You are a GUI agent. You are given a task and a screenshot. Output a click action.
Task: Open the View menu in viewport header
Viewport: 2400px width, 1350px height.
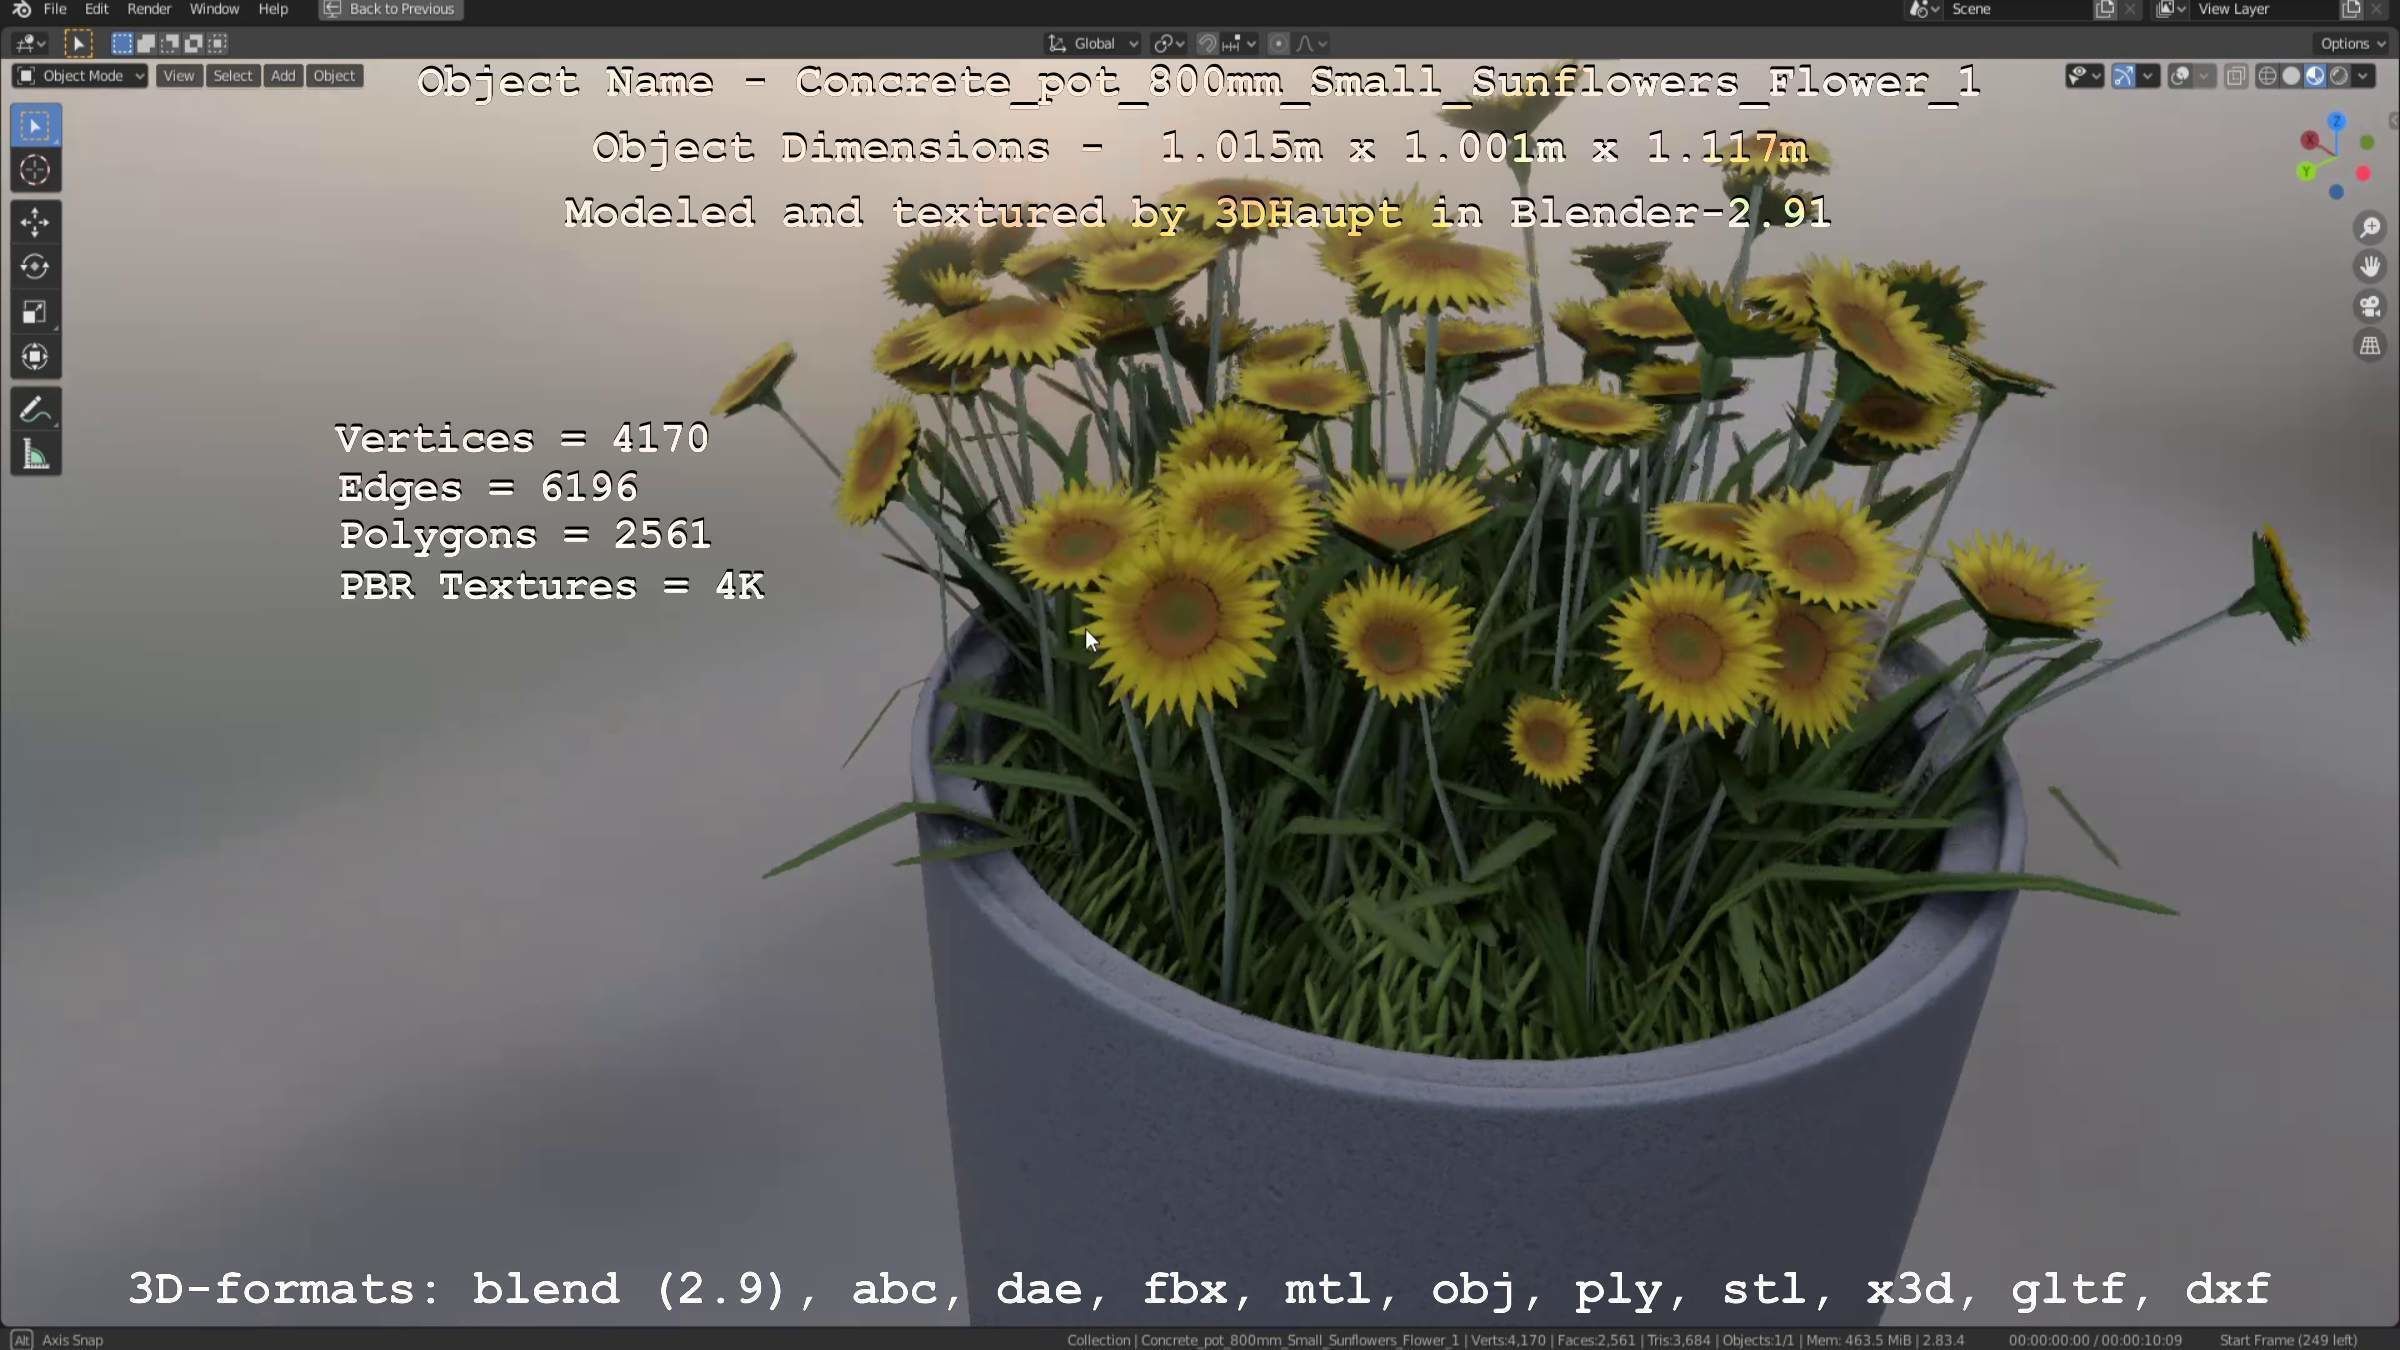[179, 76]
